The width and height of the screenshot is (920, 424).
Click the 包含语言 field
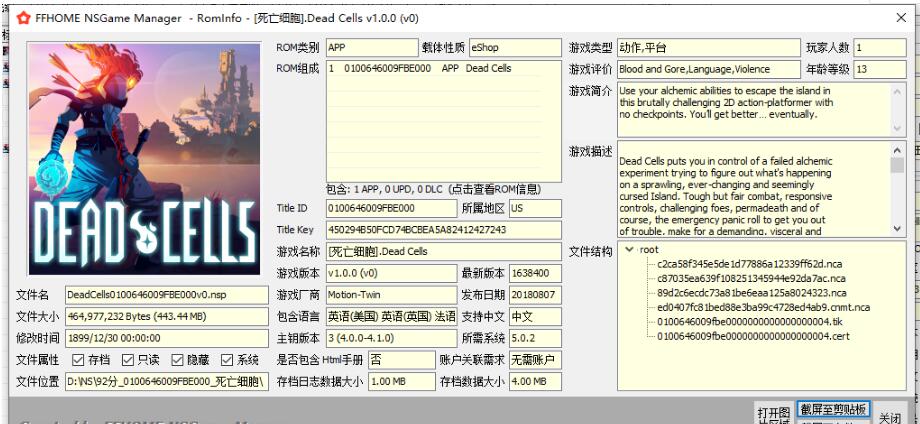391,317
